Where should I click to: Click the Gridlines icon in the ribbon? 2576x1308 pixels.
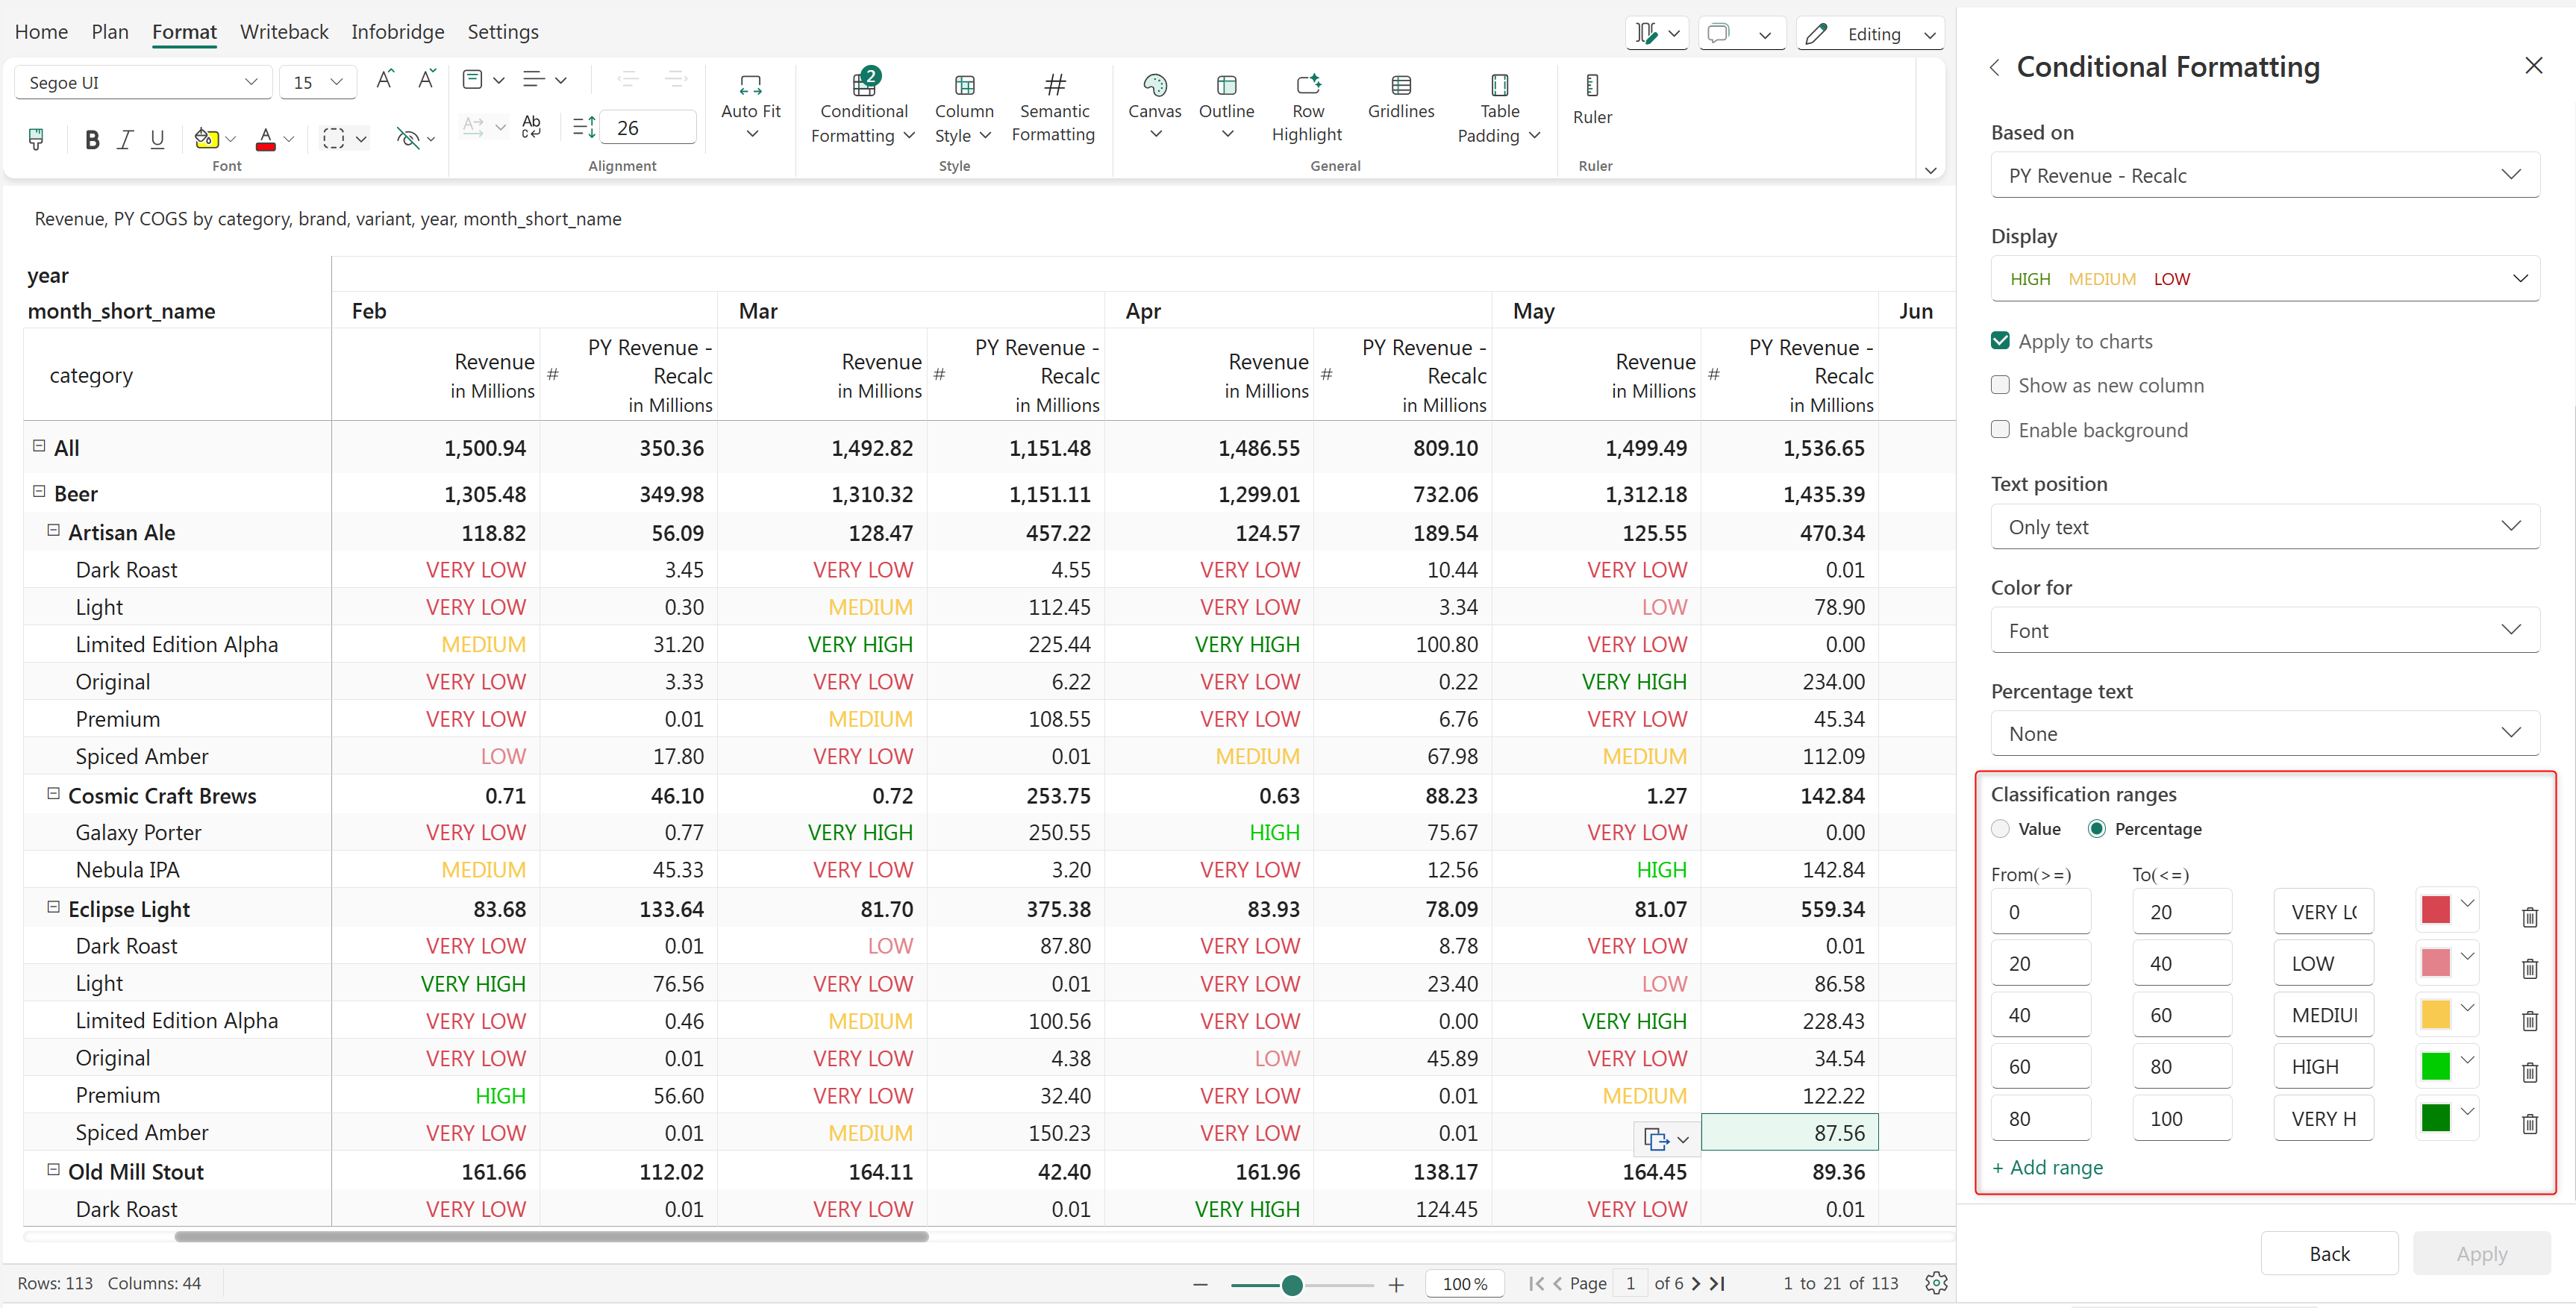click(x=1400, y=86)
